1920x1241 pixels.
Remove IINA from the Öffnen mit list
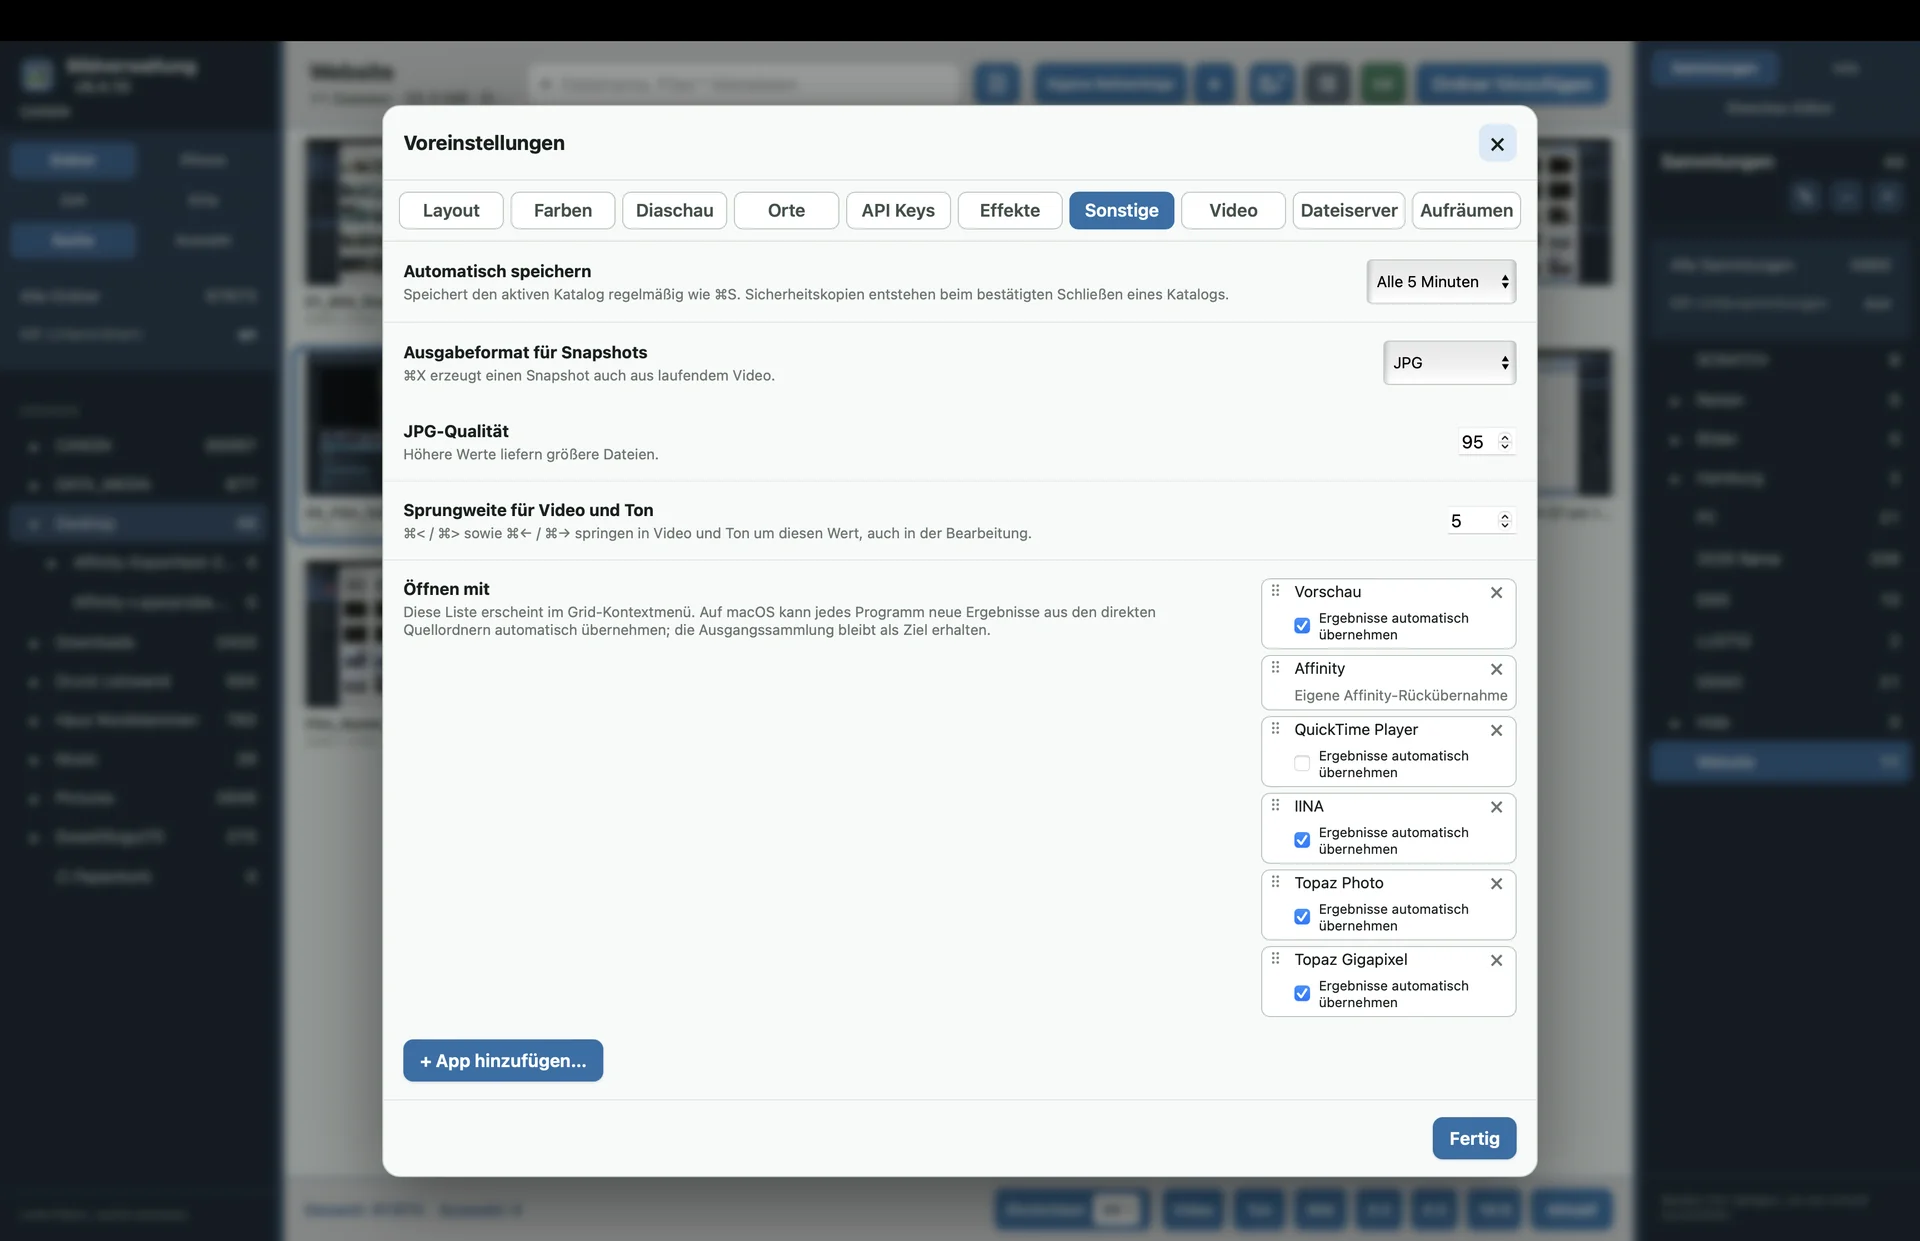[x=1496, y=807]
